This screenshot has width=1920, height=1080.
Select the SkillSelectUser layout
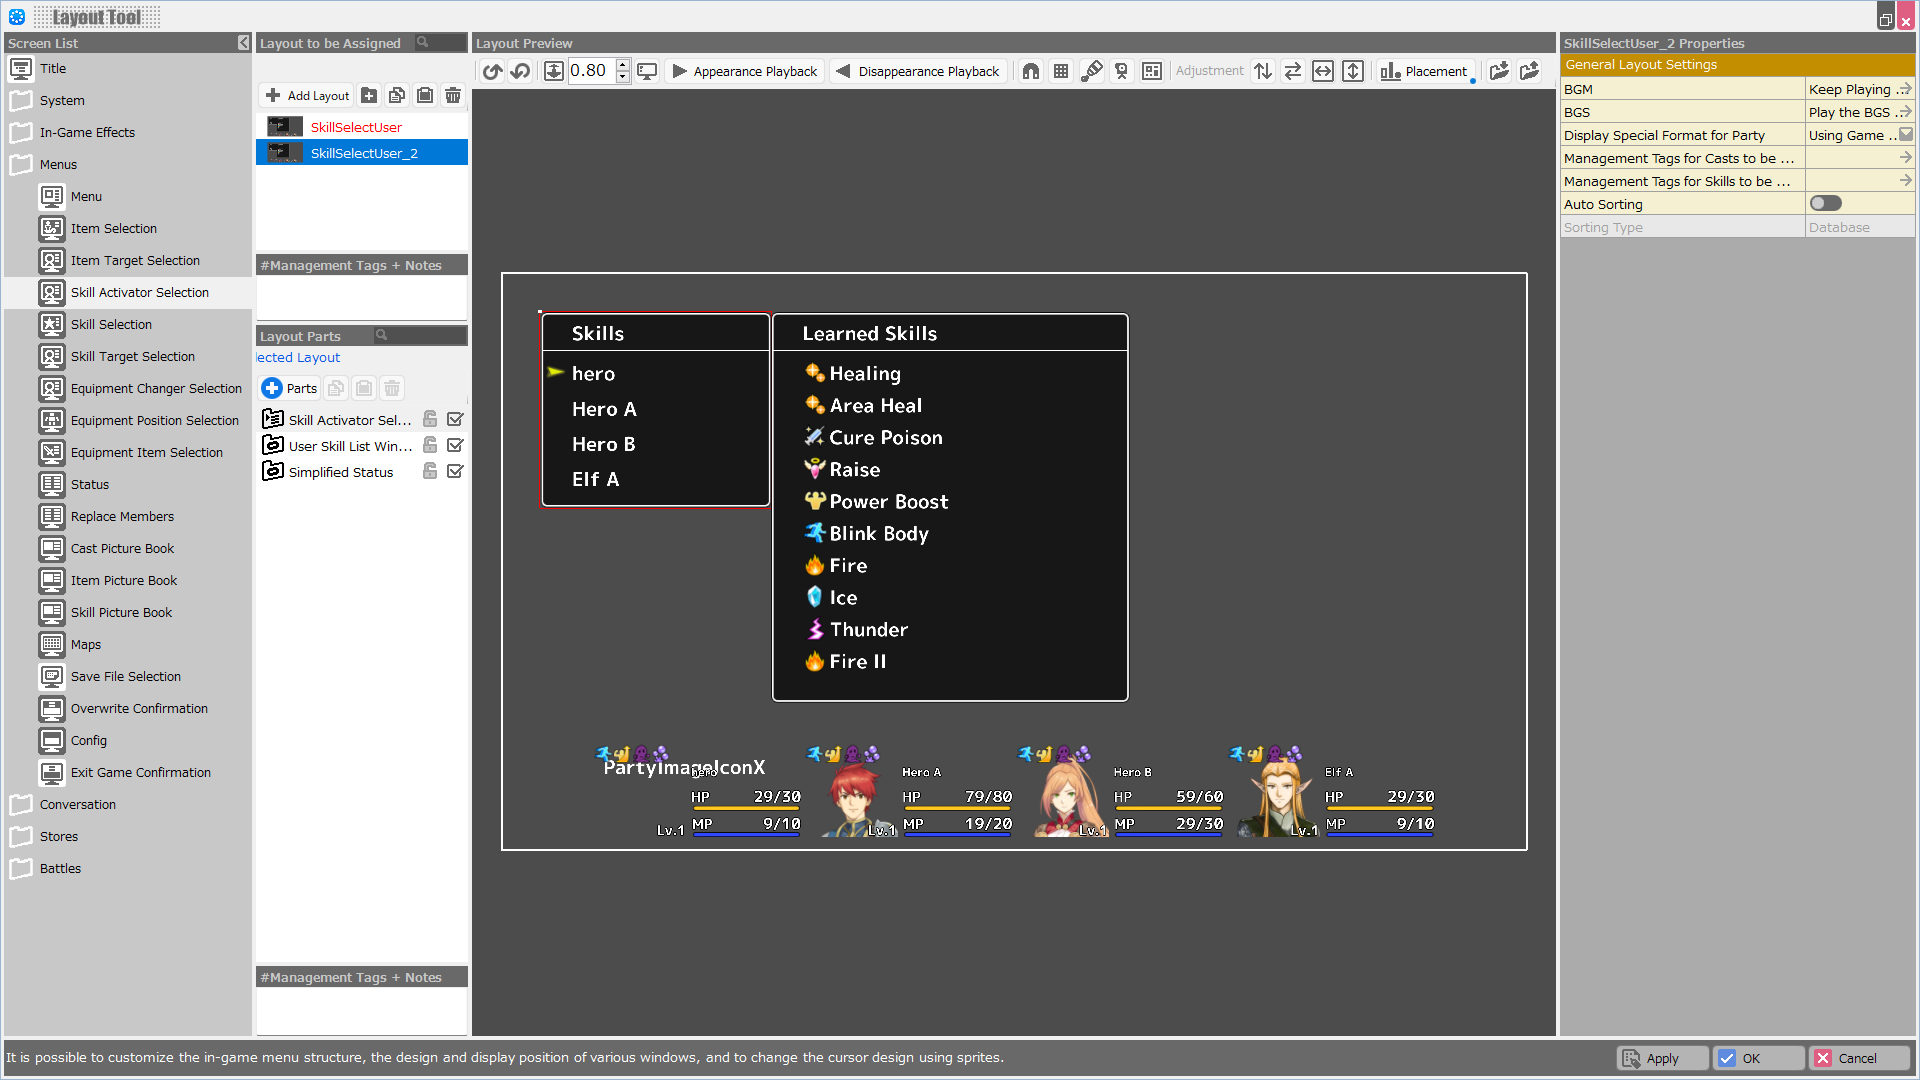tap(355, 127)
